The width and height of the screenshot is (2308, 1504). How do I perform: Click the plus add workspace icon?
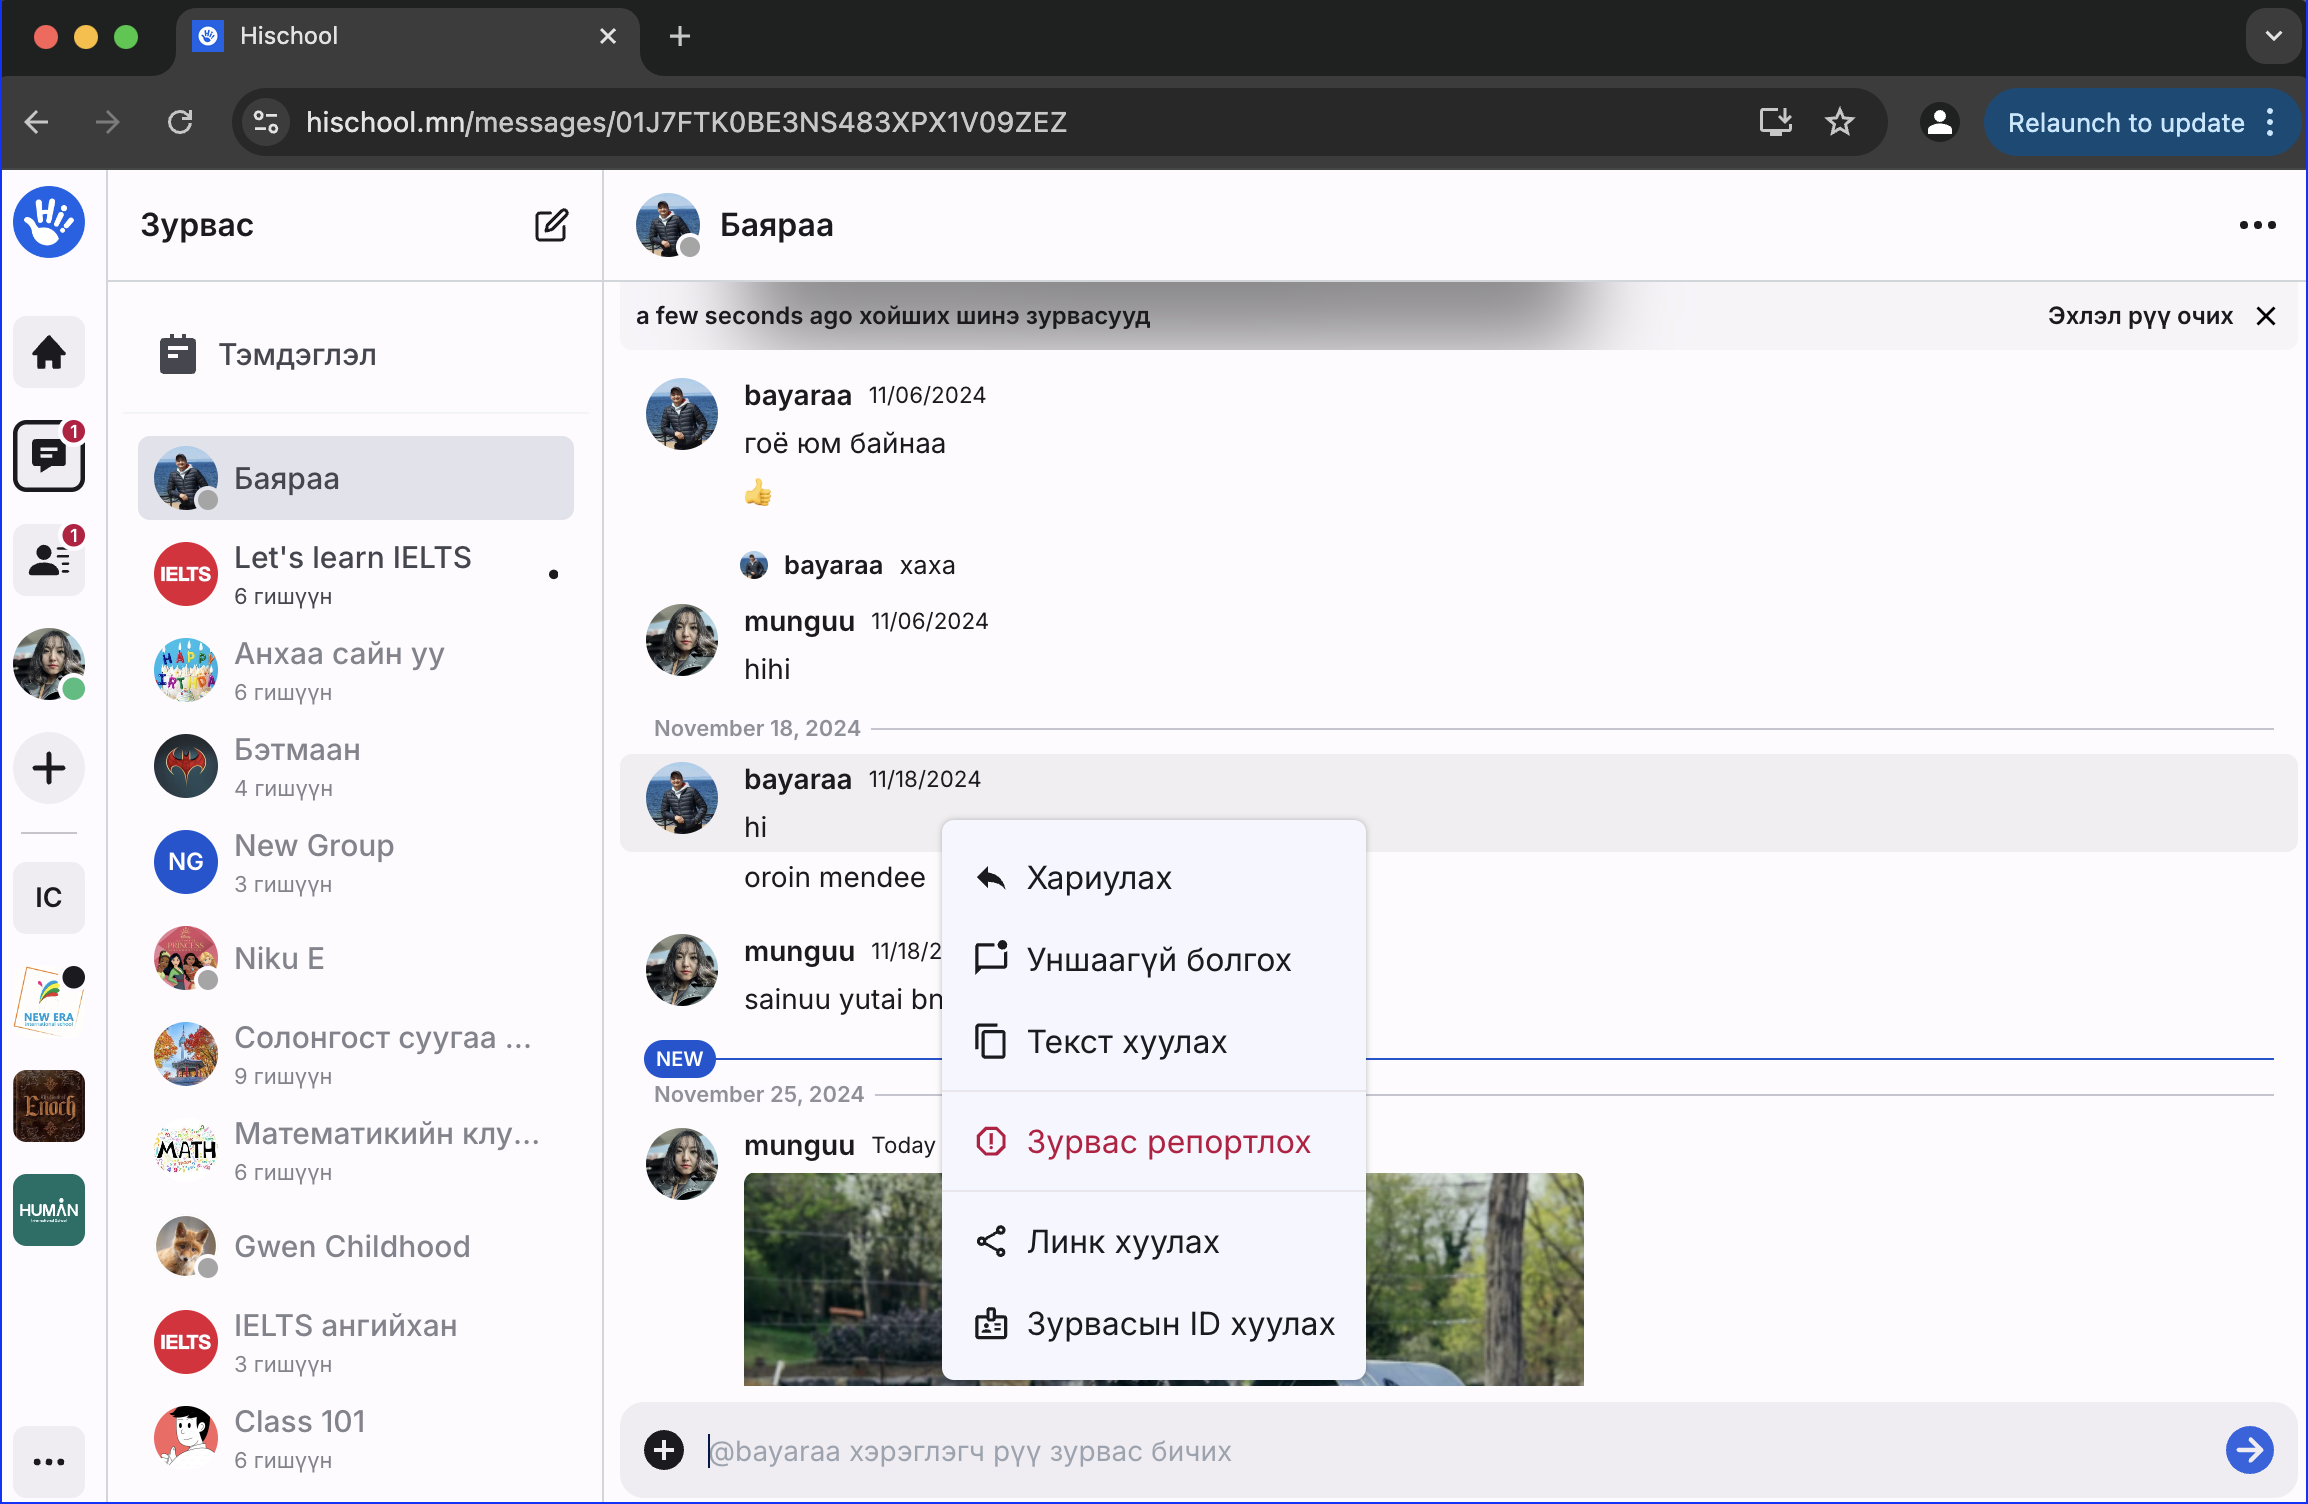[x=49, y=768]
